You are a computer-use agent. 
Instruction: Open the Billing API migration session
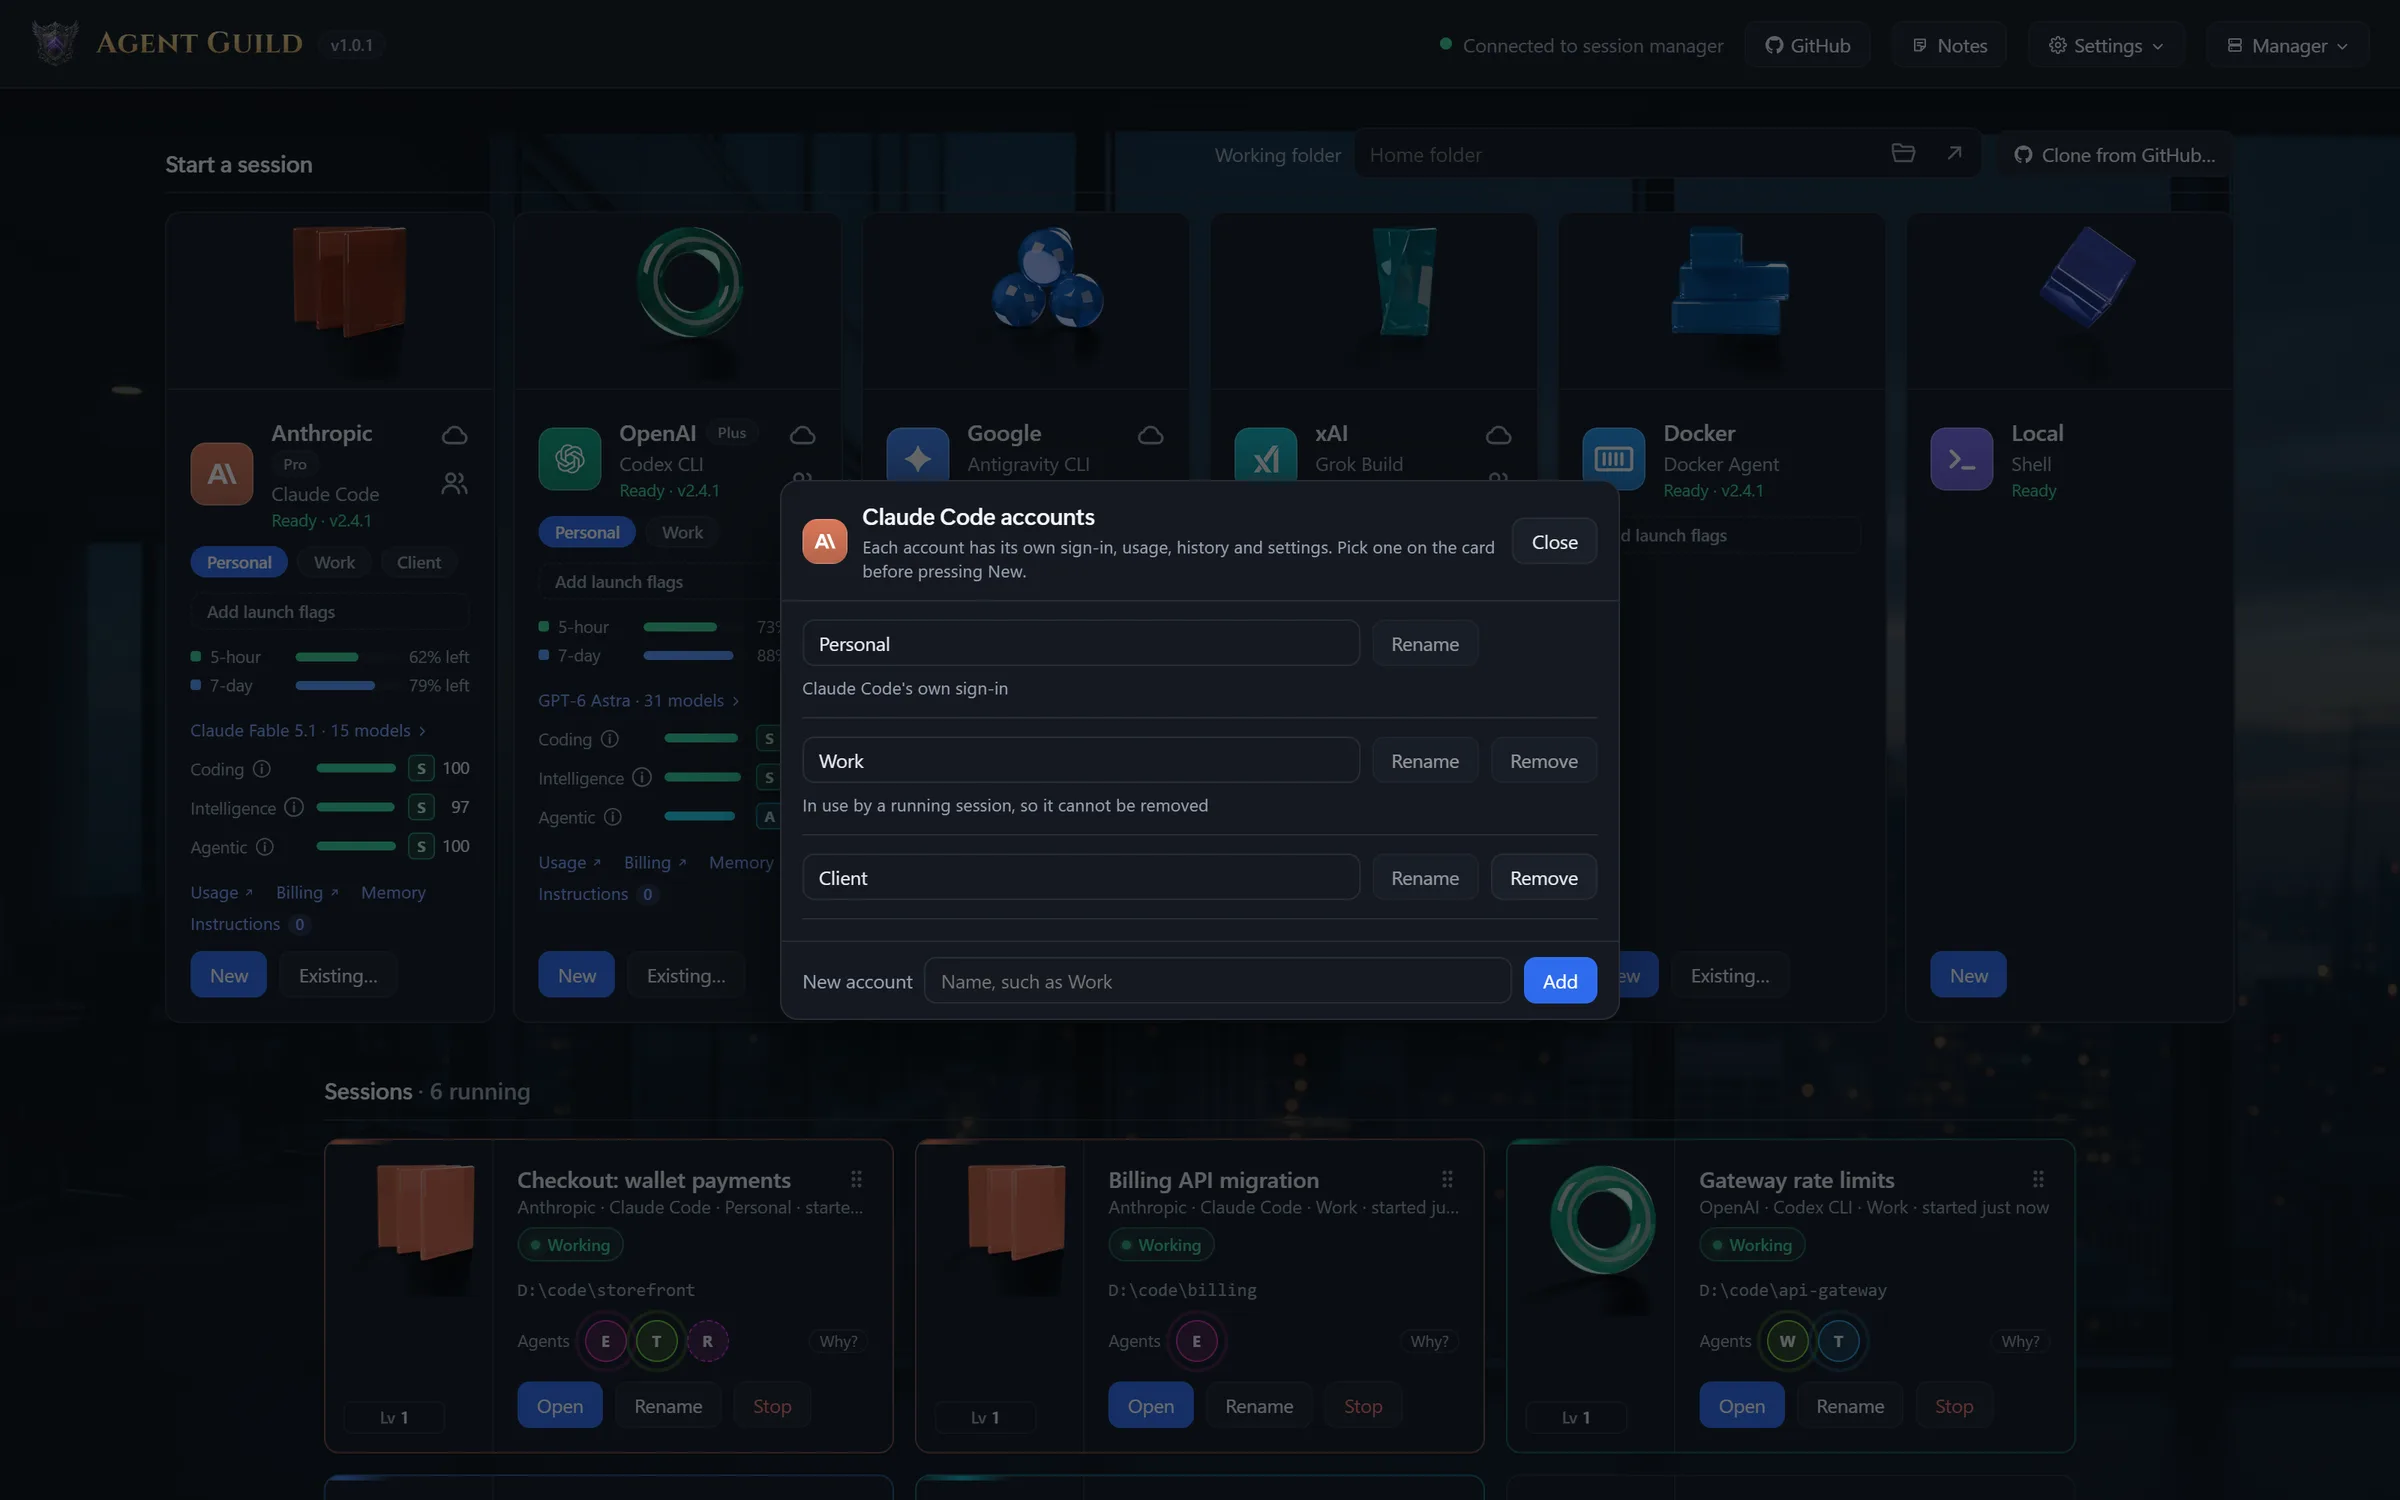point(1150,1405)
